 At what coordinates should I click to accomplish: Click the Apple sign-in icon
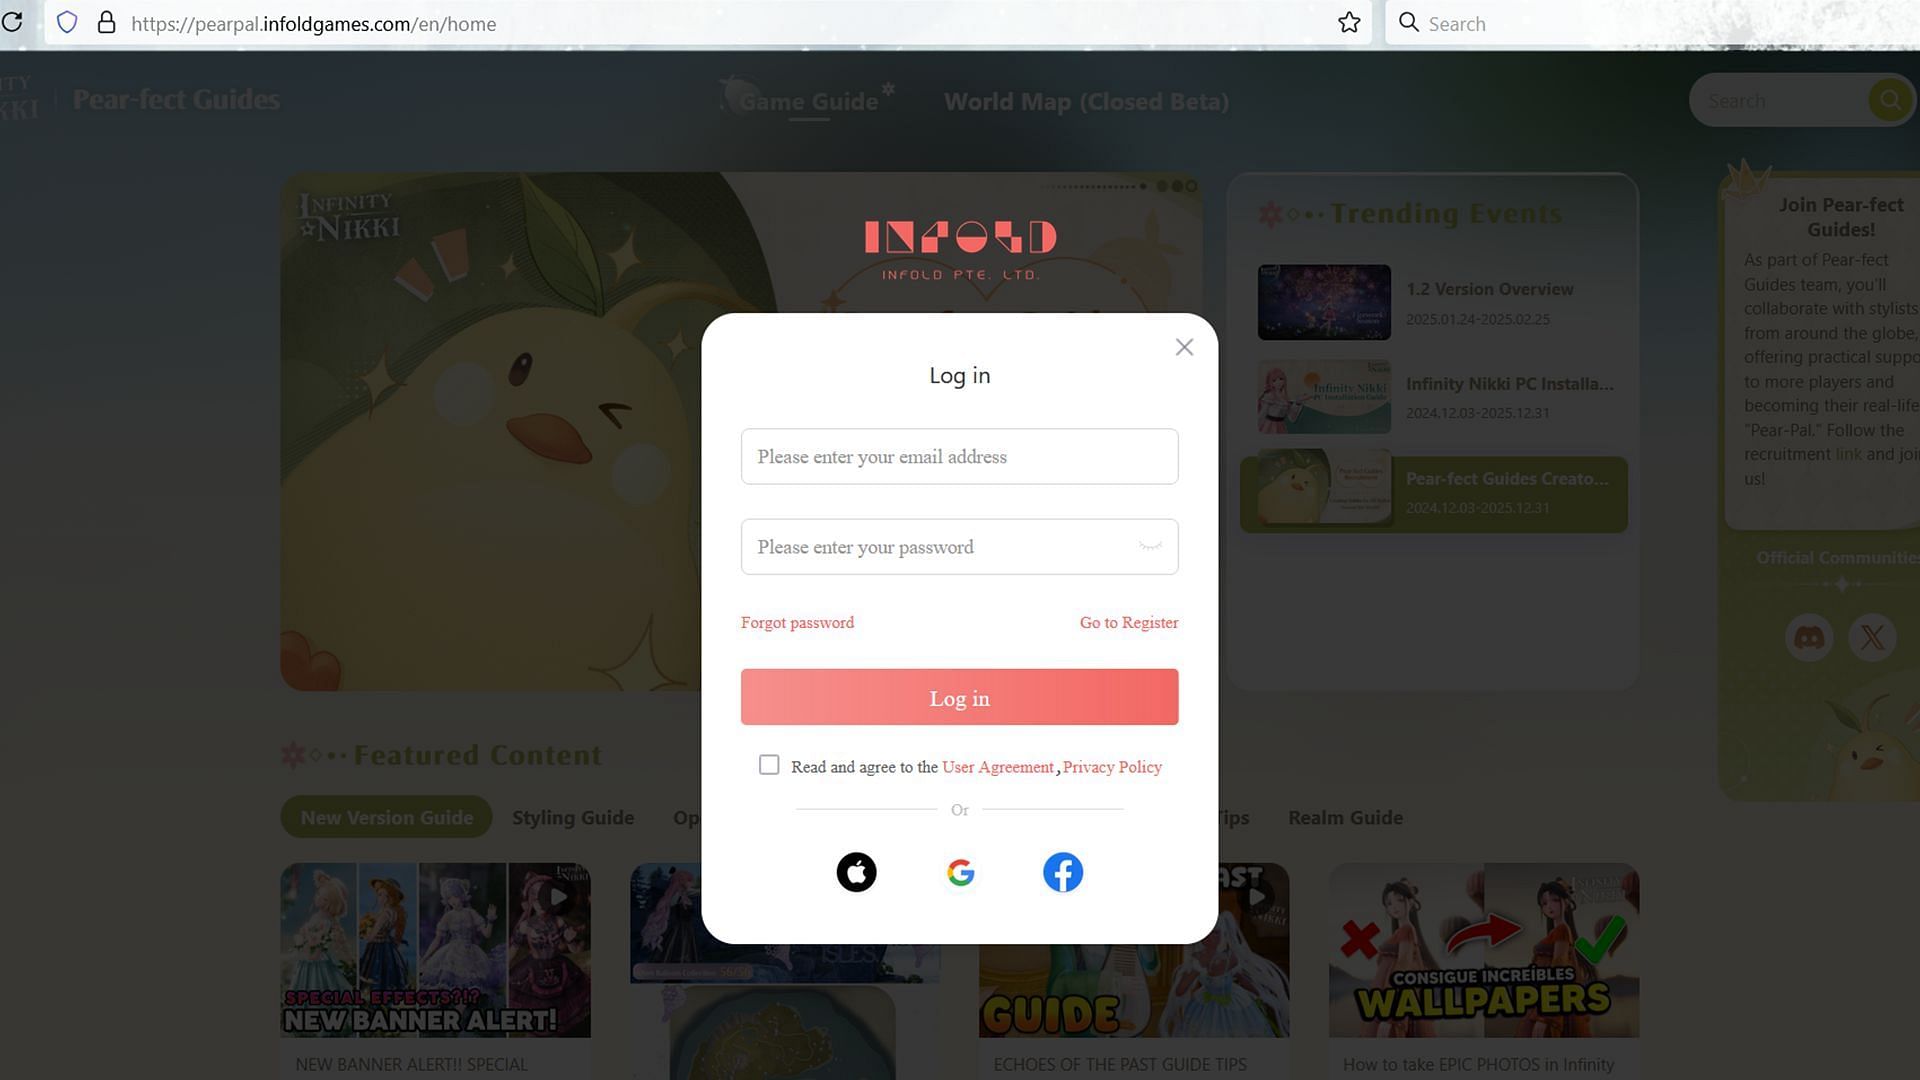coord(856,870)
